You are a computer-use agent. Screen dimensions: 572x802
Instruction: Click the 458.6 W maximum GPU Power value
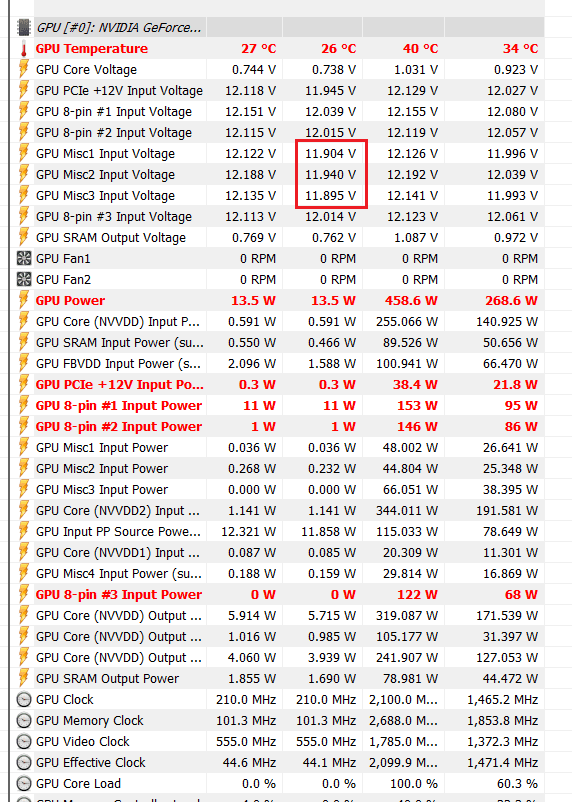[411, 300]
